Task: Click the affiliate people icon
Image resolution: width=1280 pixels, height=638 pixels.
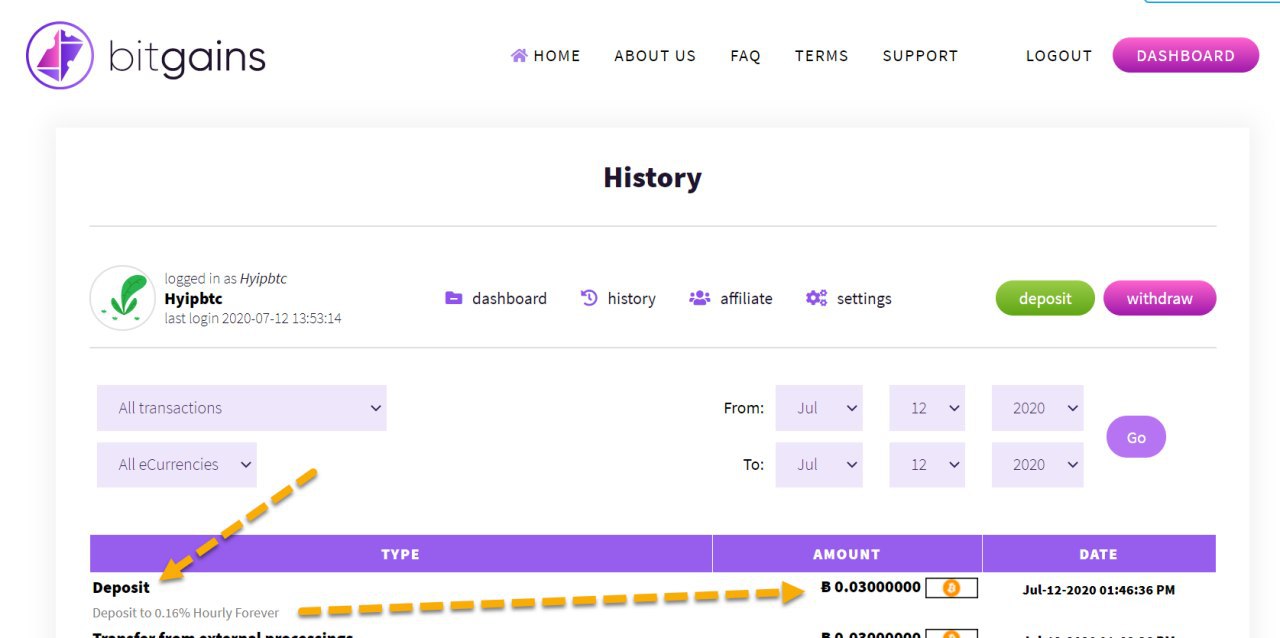Action: tap(699, 298)
